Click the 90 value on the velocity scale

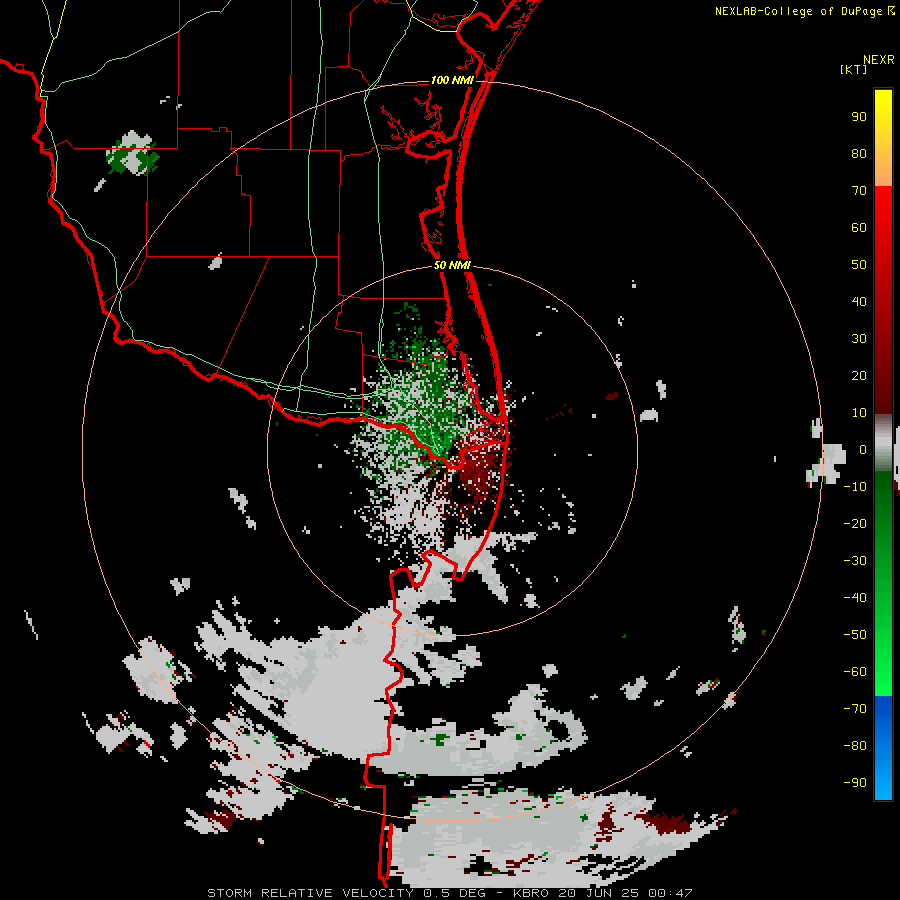(859, 117)
